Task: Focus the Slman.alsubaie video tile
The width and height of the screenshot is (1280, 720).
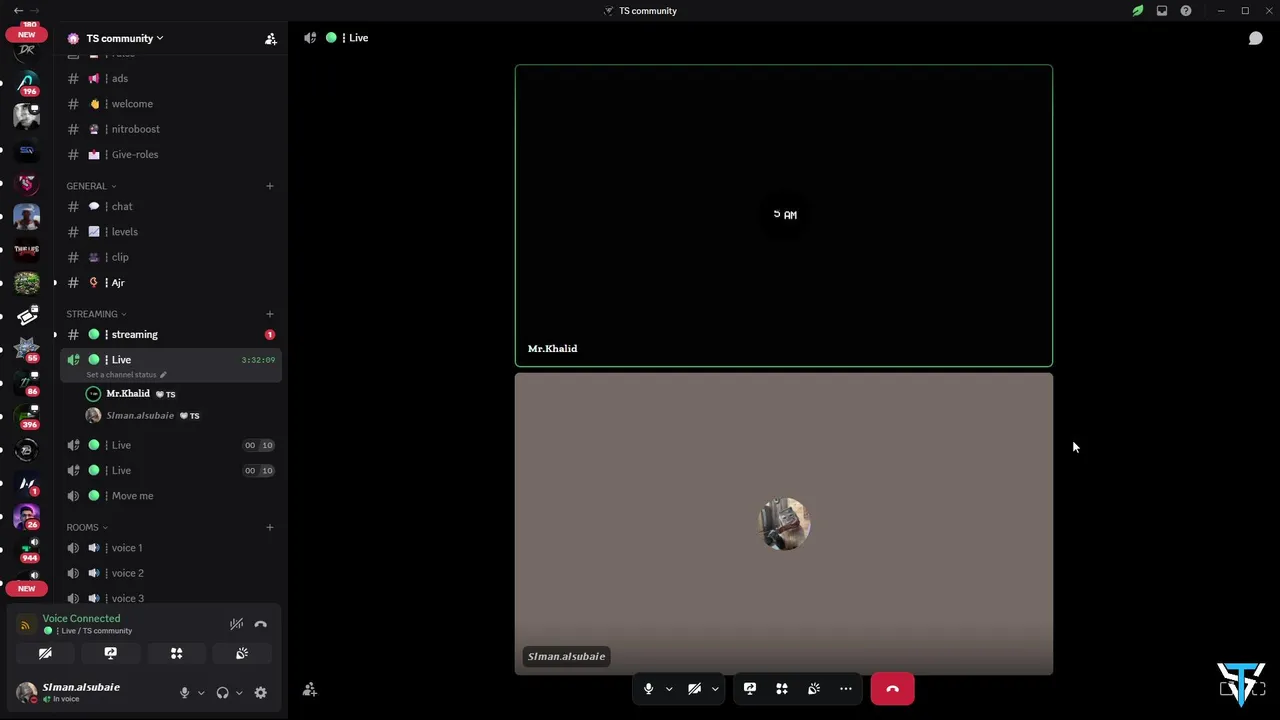Action: (x=784, y=524)
